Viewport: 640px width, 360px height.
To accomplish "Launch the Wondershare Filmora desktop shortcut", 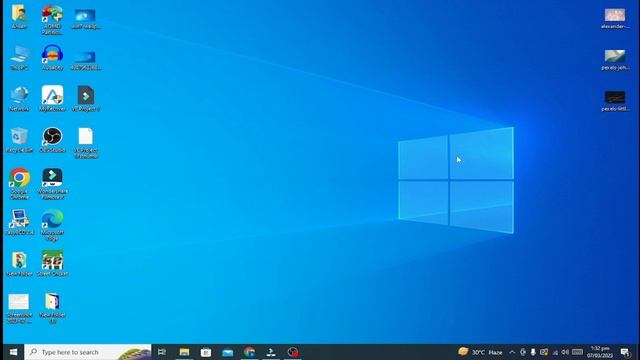I will coord(52,184).
